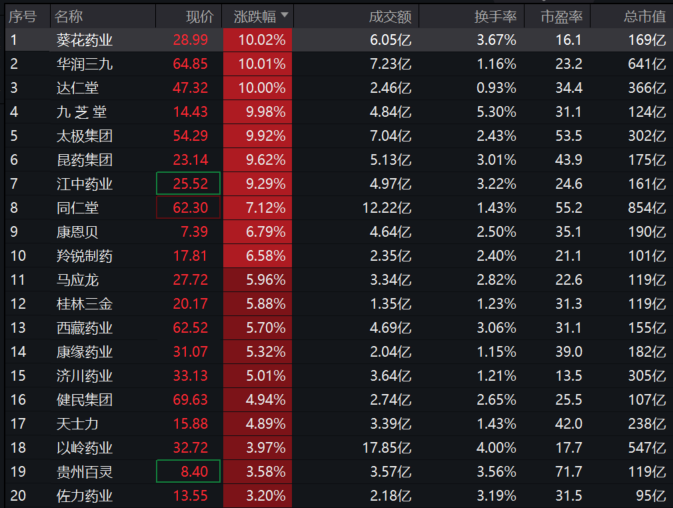673x508 pixels.
Task: Open the 康恩贝 stock entry
Action: [78, 232]
